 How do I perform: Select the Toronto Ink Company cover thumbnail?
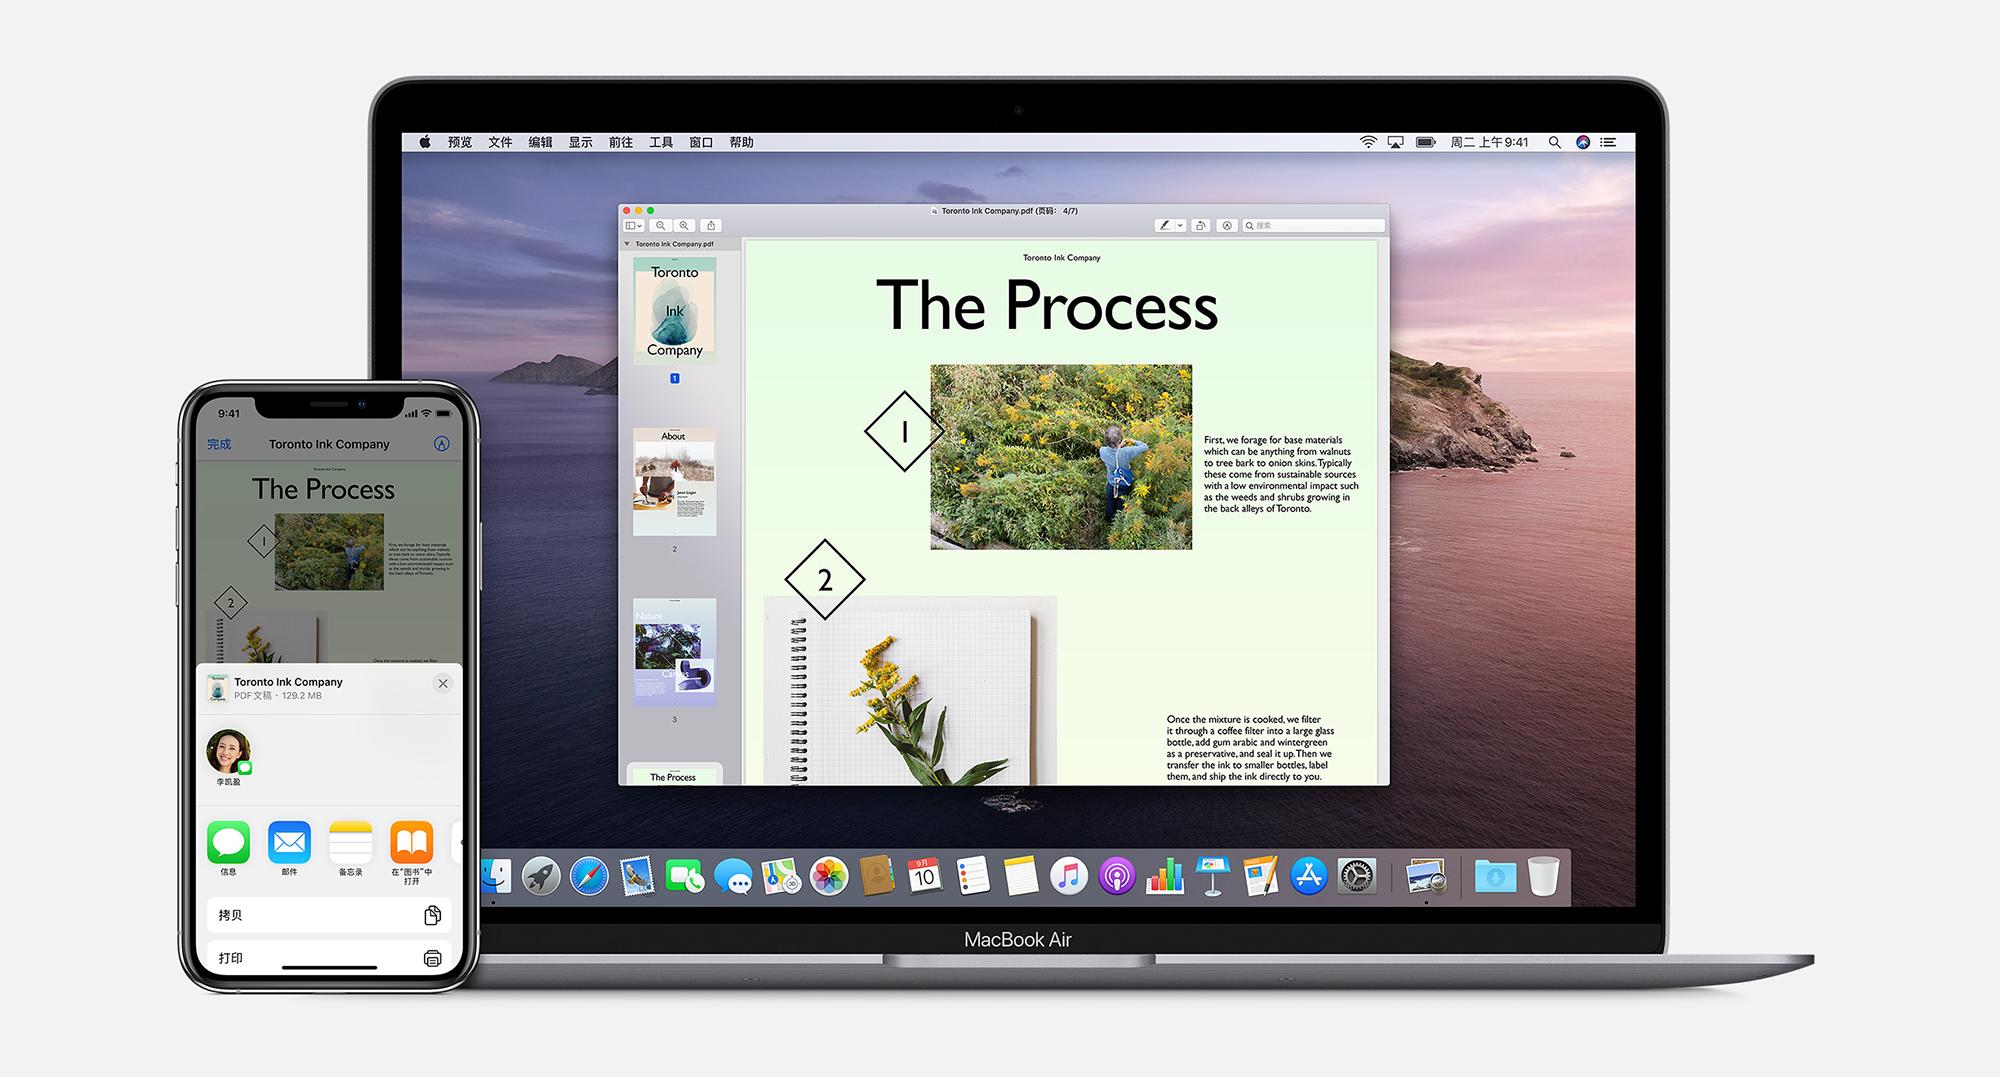675,310
